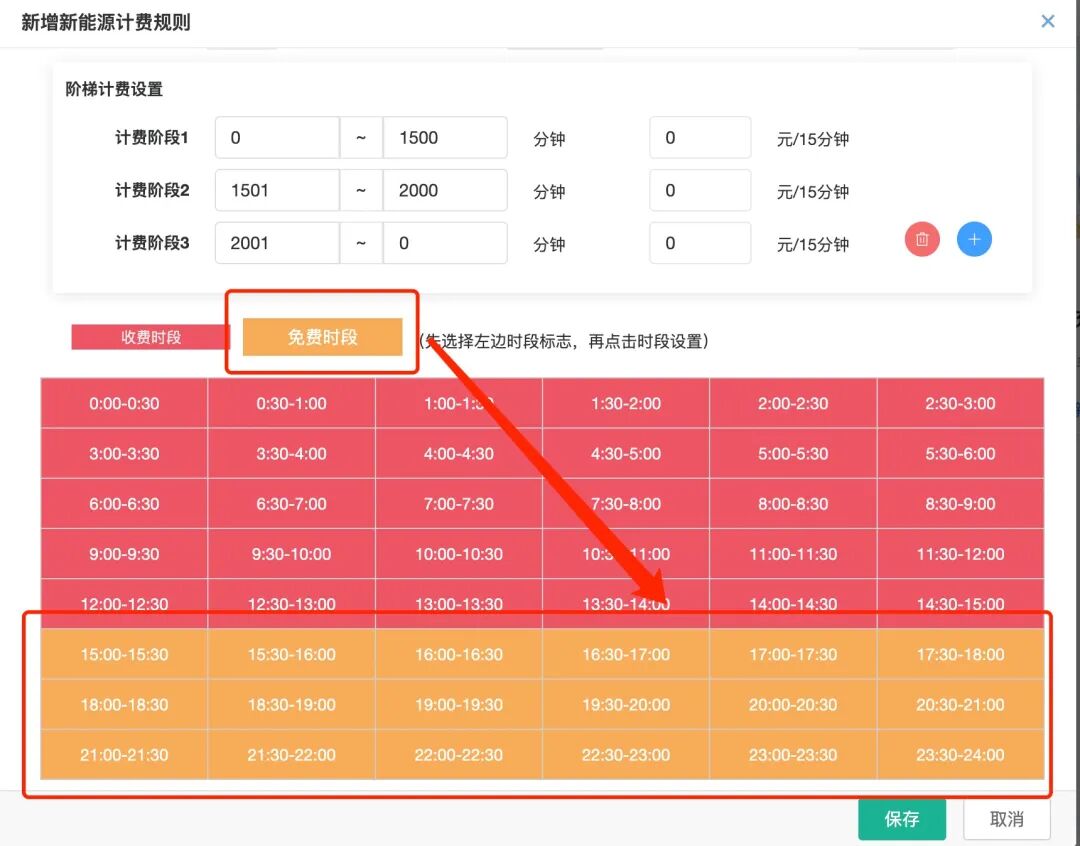Toggle free slot 23:30-24:00
The height and width of the screenshot is (846, 1080).
[x=961, y=755]
